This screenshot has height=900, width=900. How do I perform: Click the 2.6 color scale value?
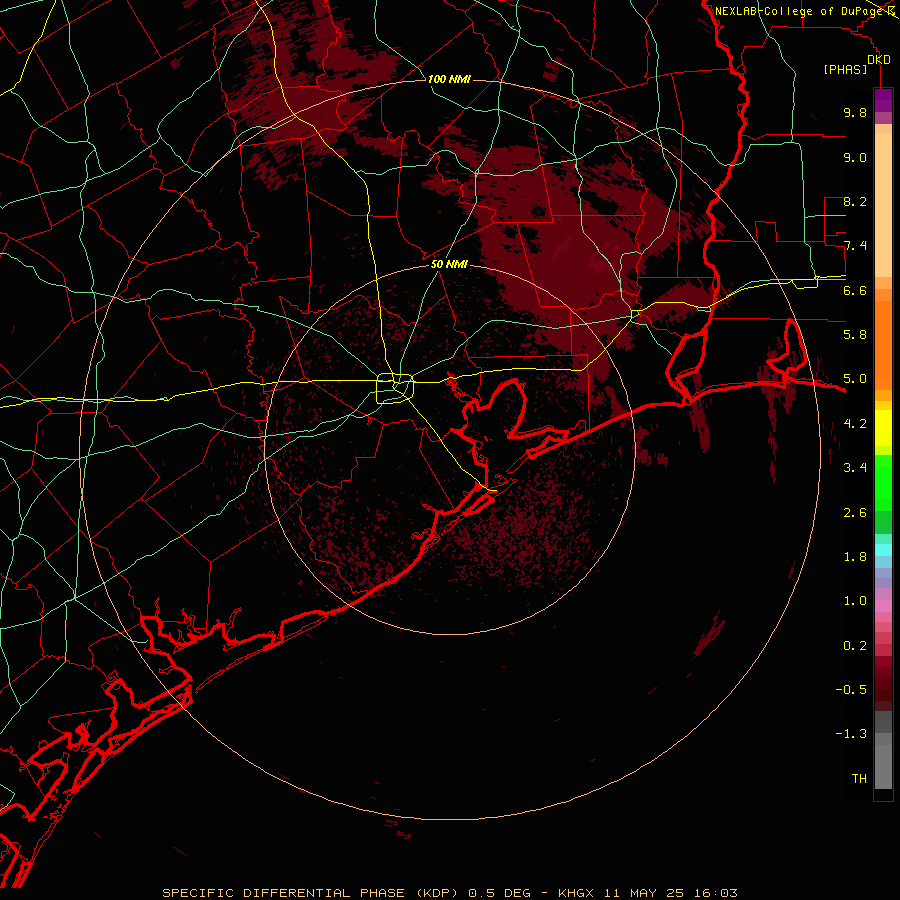[x=855, y=513]
